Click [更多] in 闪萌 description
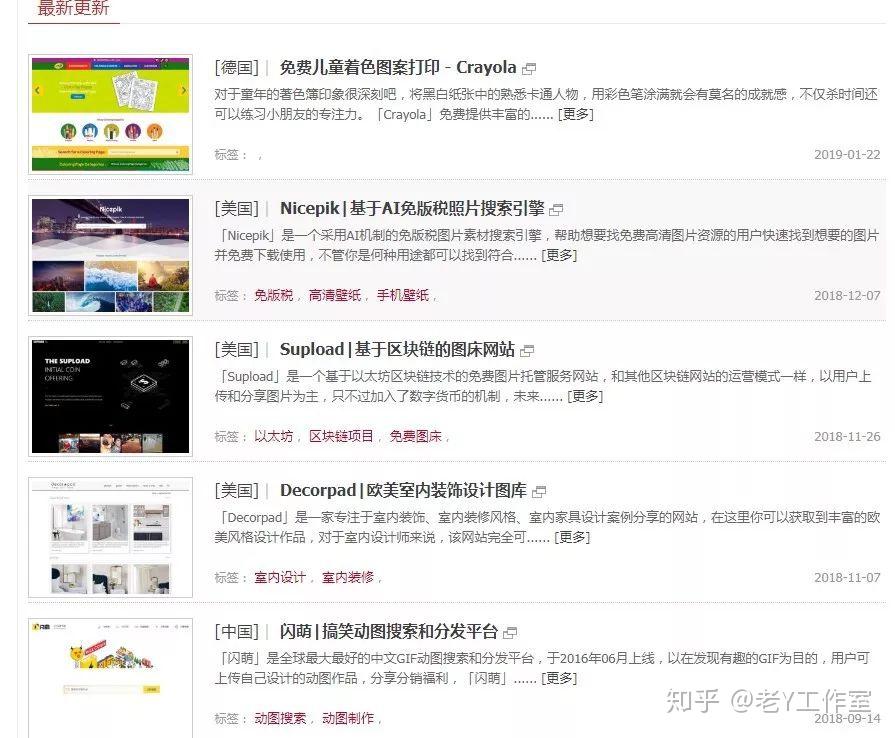Image resolution: width=895 pixels, height=738 pixels. click(x=559, y=678)
